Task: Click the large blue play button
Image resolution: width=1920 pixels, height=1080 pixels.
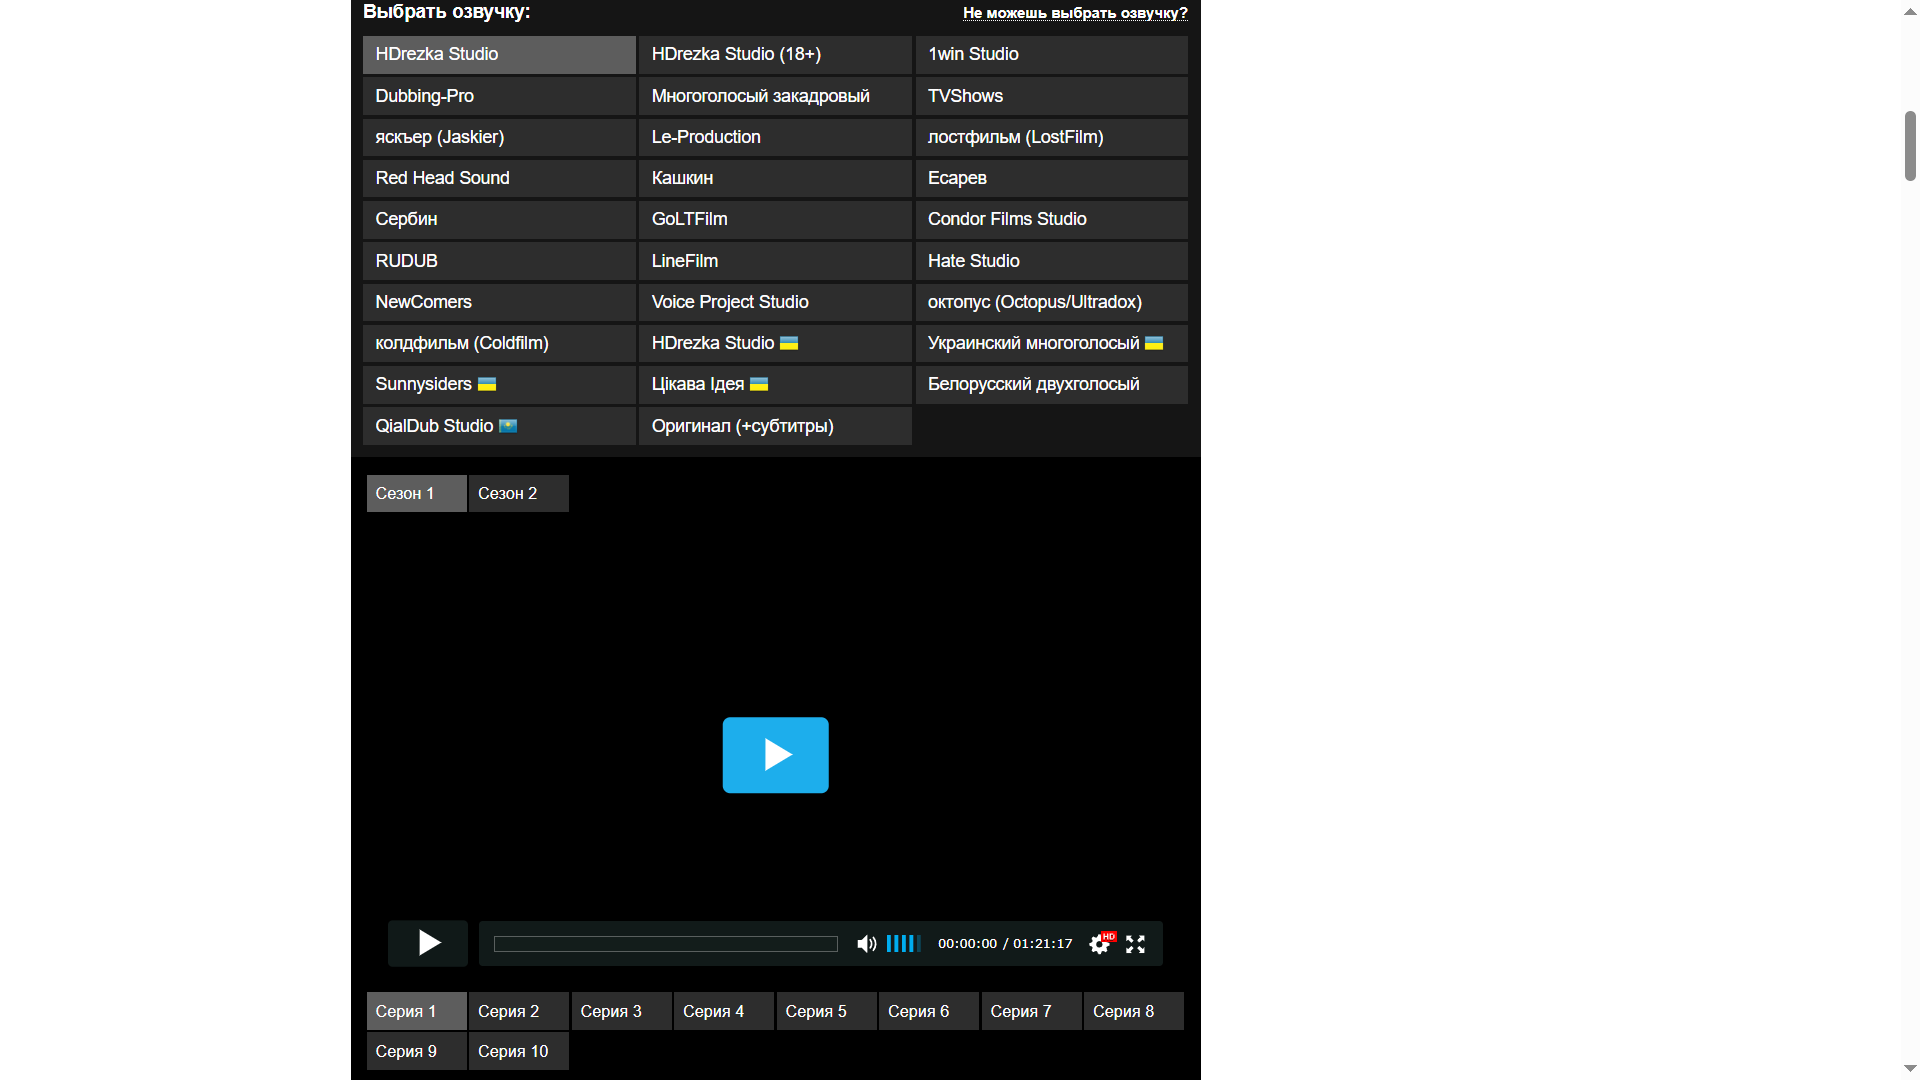Action: (x=775, y=755)
